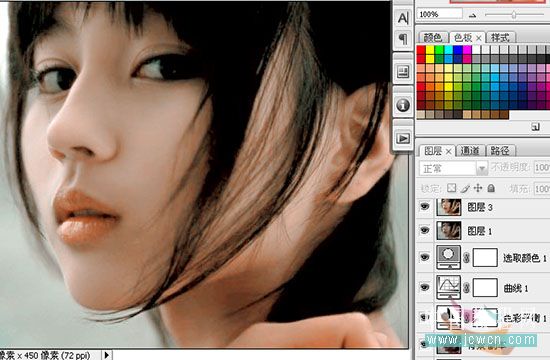Select the layer named 图层 1
The image size is (550, 360).
tap(480, 231)
